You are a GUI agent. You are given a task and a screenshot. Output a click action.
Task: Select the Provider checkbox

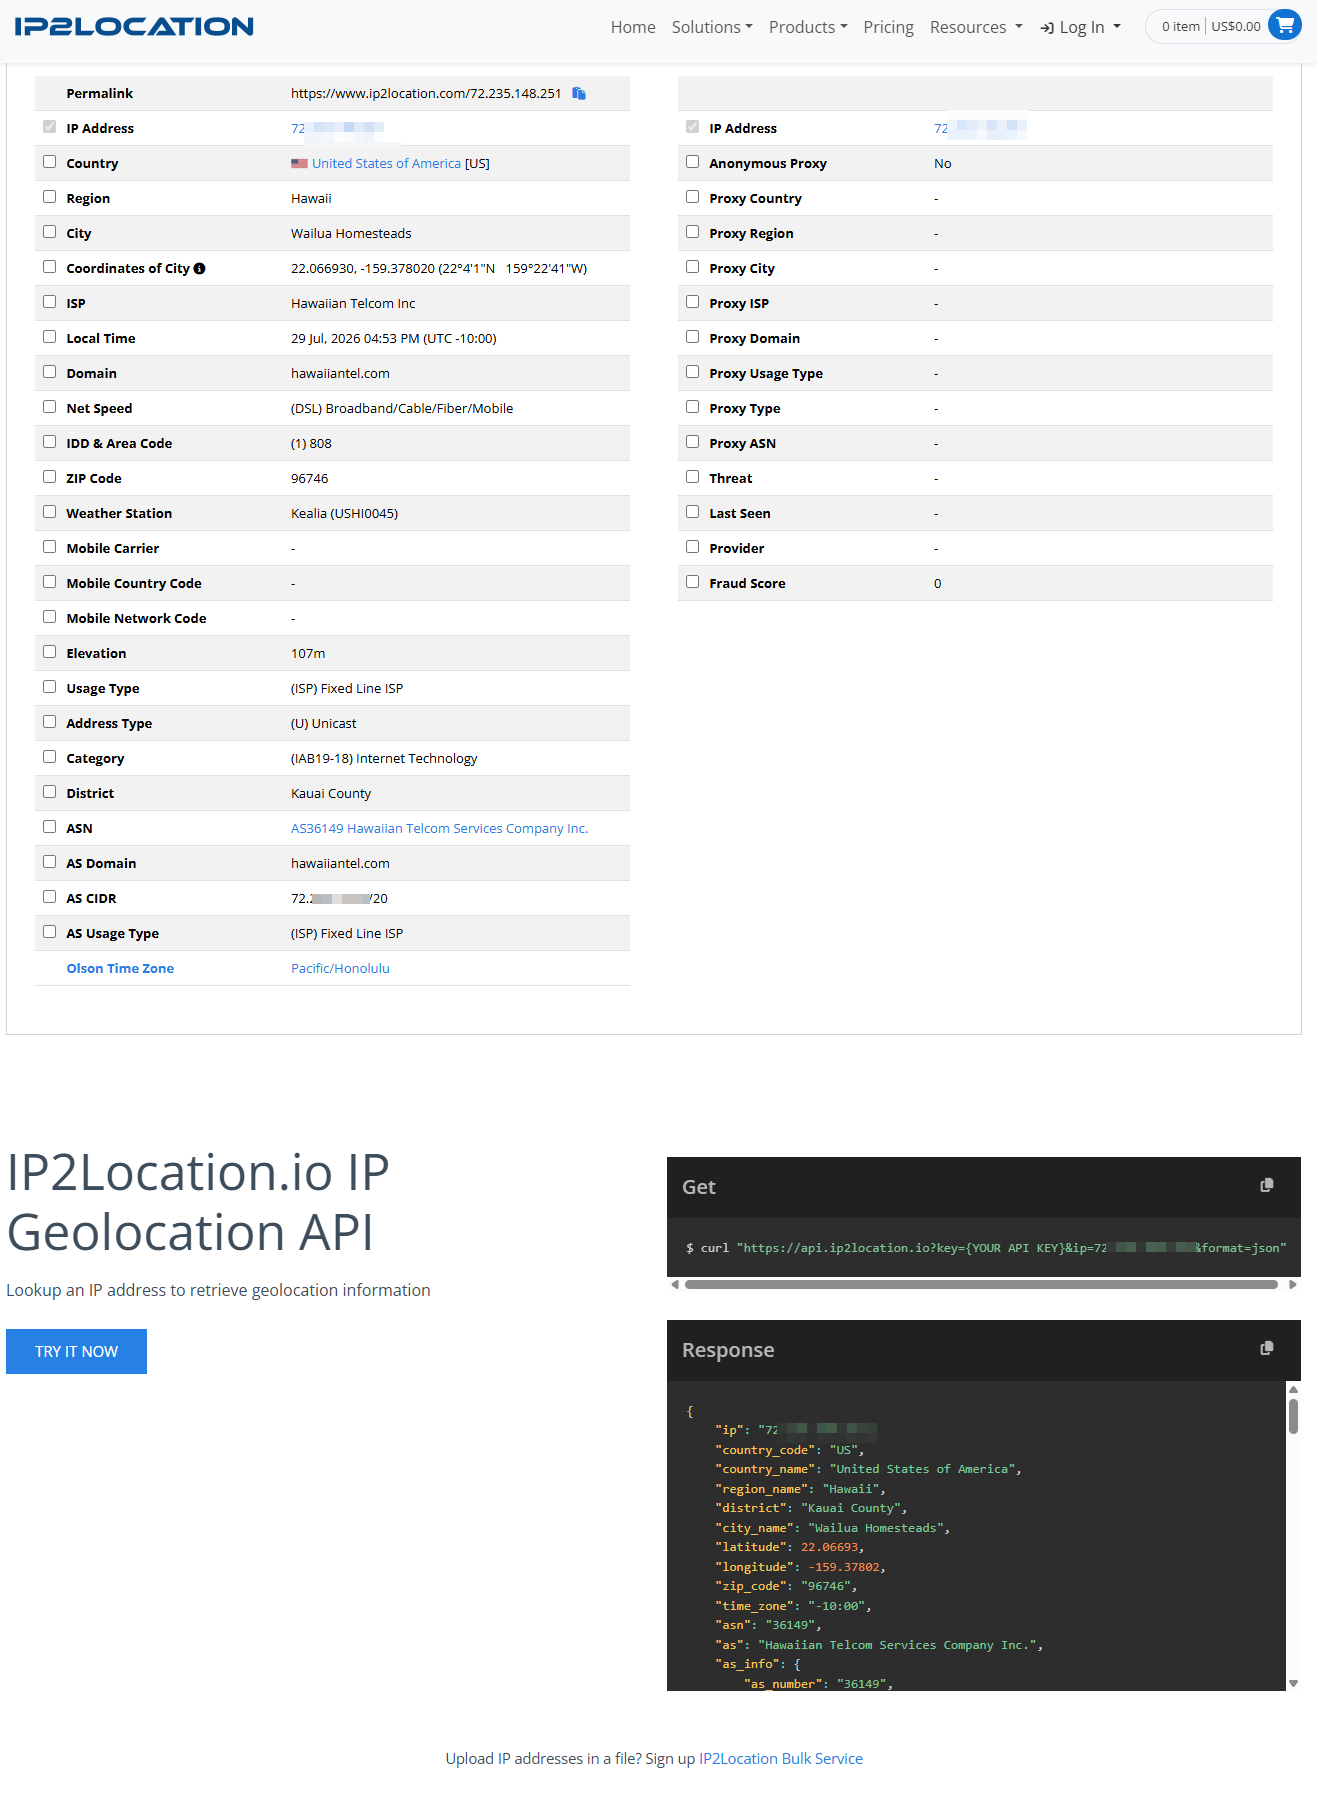(692, 547)
